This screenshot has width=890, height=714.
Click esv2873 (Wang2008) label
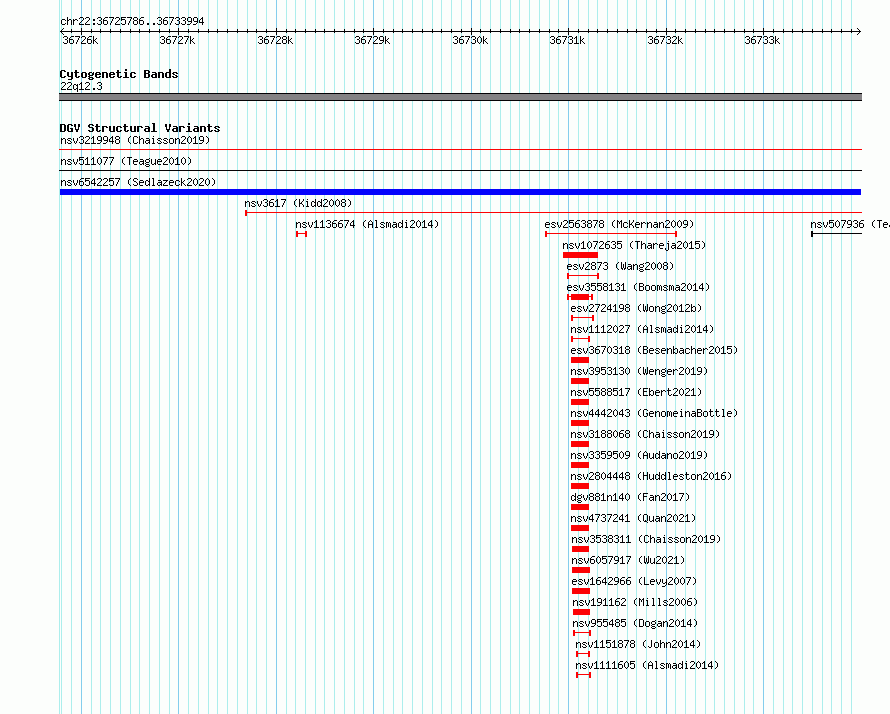[x=620, y=266]
